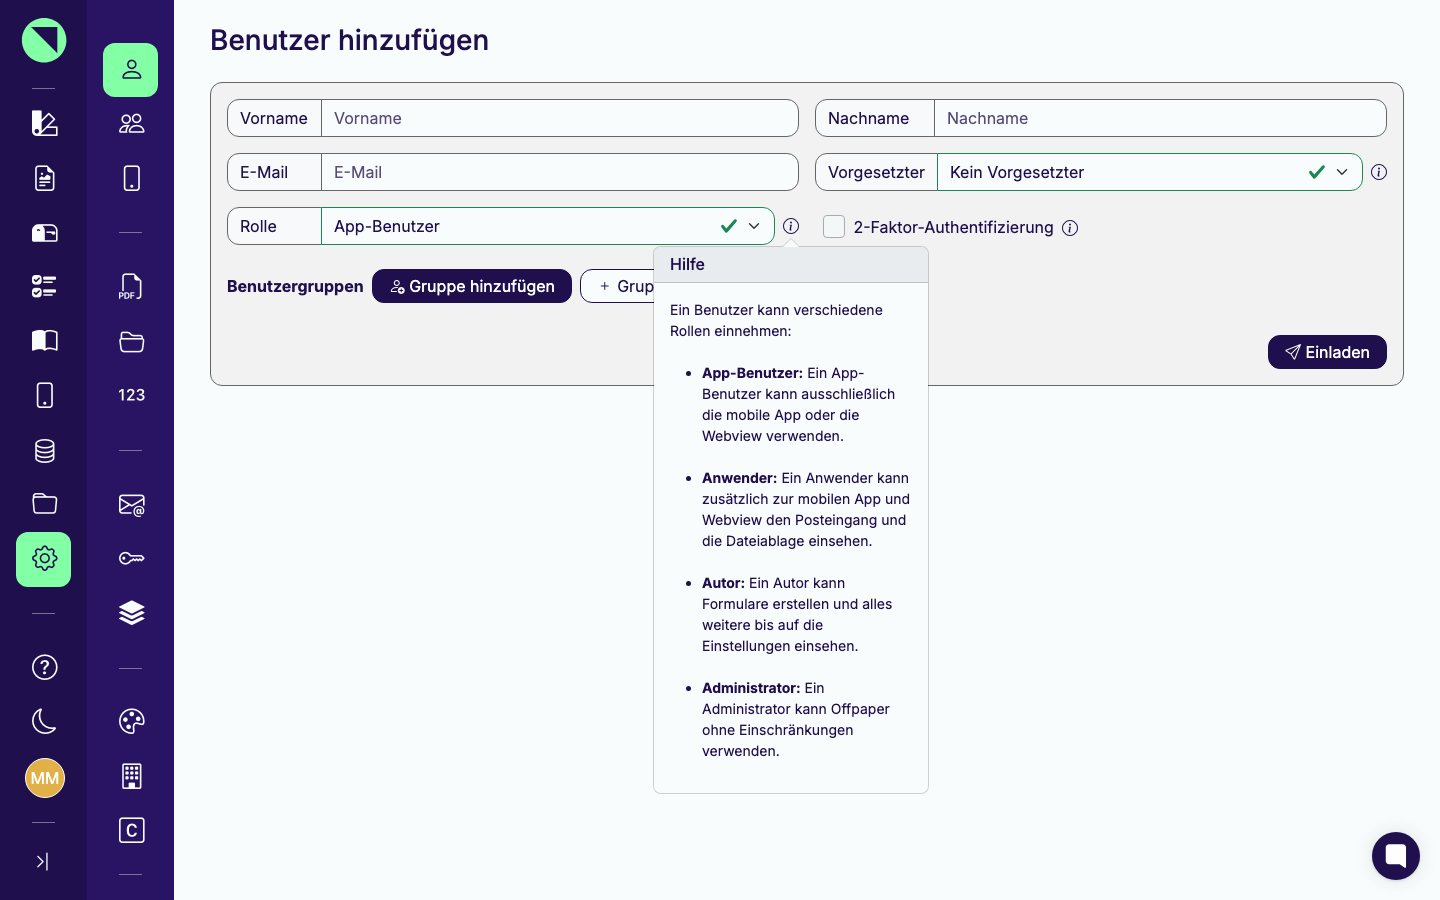Open the color palette theme icon
This screenshot has height=900, width=1440.
click(131, 721)
